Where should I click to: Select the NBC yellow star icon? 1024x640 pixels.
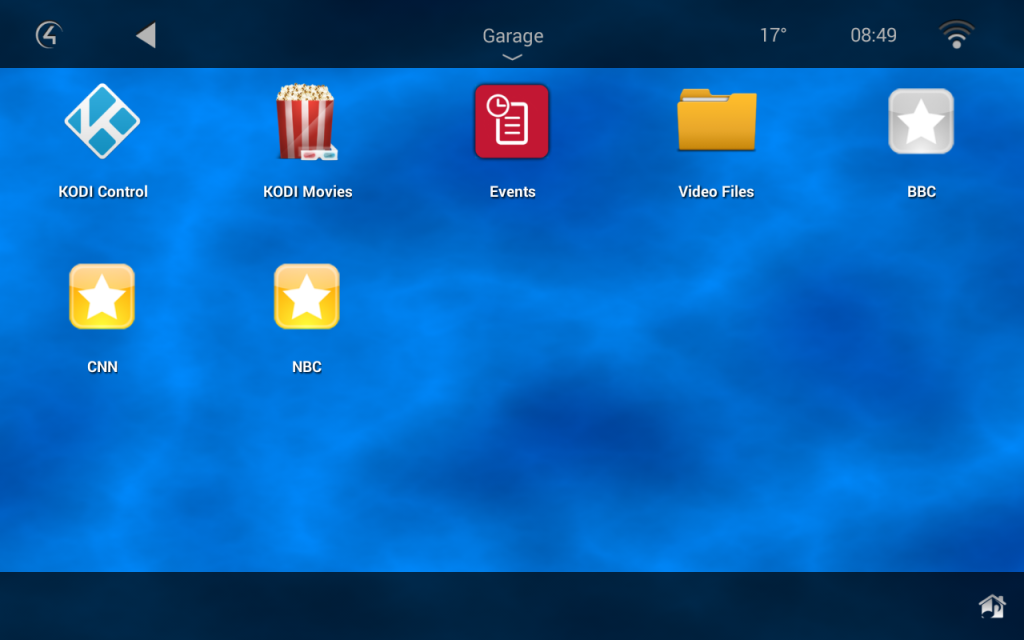[x=306, y=296]
